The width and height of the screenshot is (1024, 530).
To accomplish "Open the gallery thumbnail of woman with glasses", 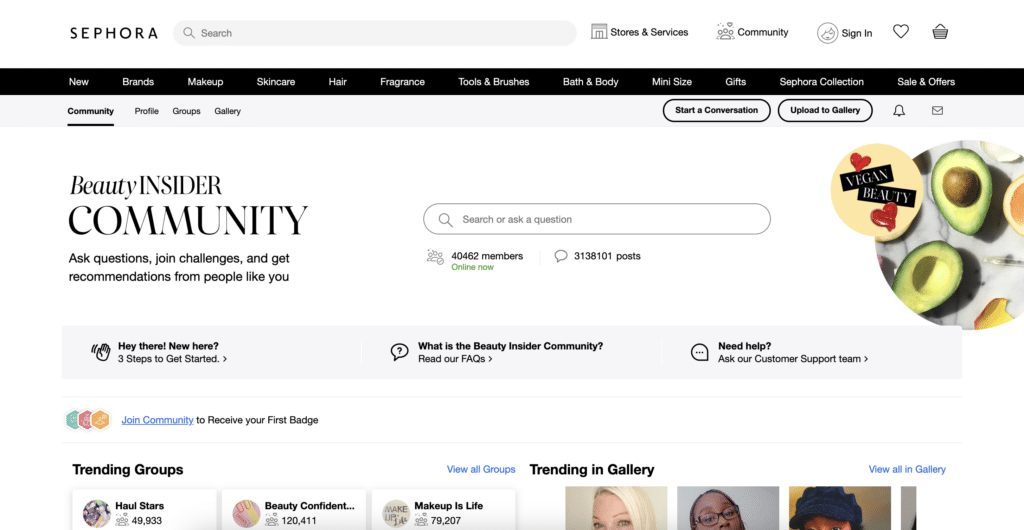I will coord(728,508).
